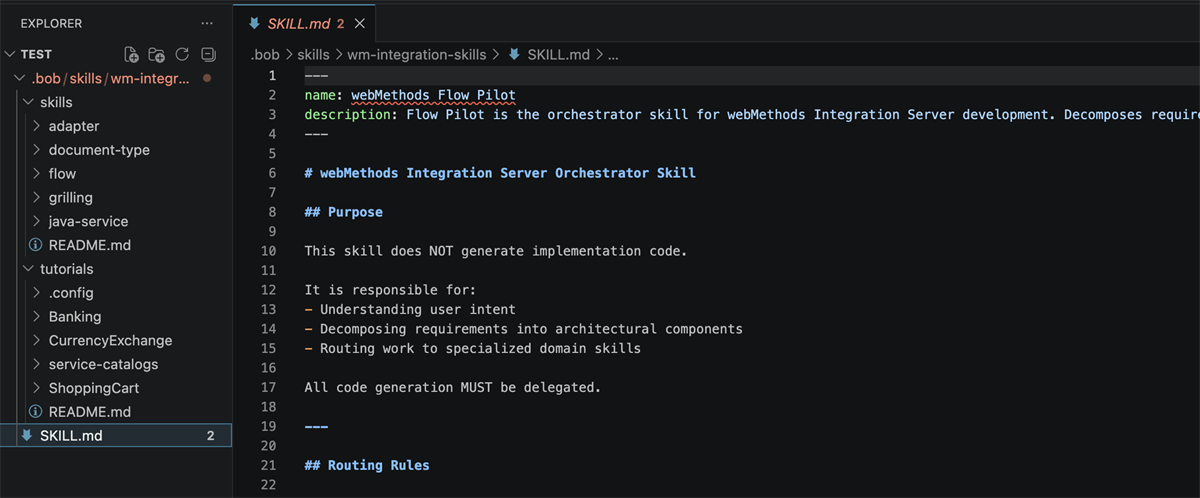Click the underlined 'webMethods Flow Pilot' text
This screenshot has height=498, width=1200.
click(x=433, y=95)
